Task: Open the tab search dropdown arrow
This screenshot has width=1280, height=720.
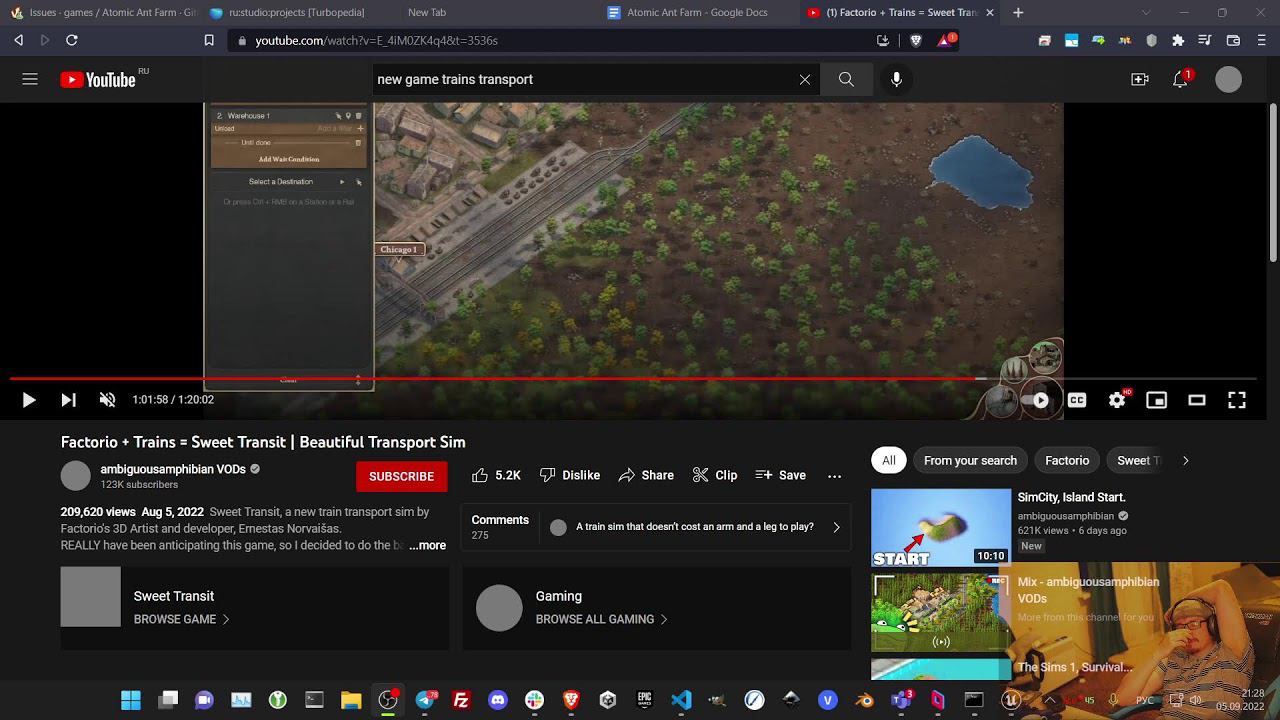Action: (1144, 13)
